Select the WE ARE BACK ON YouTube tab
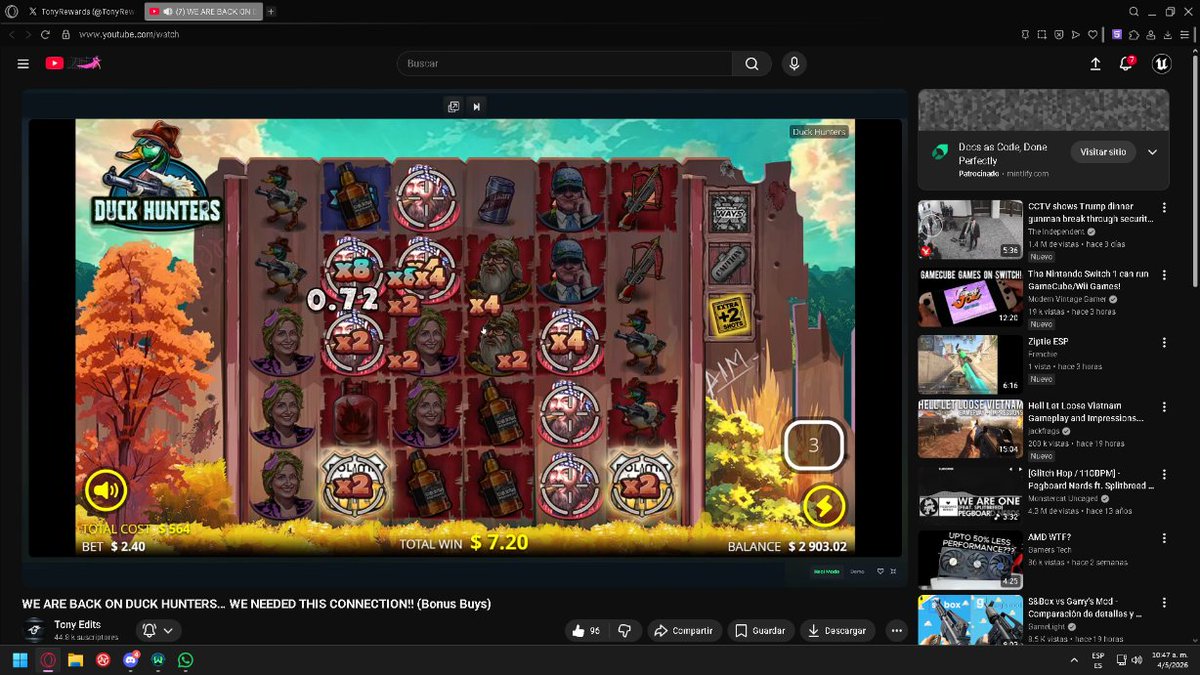 click(x=203, y=11)
